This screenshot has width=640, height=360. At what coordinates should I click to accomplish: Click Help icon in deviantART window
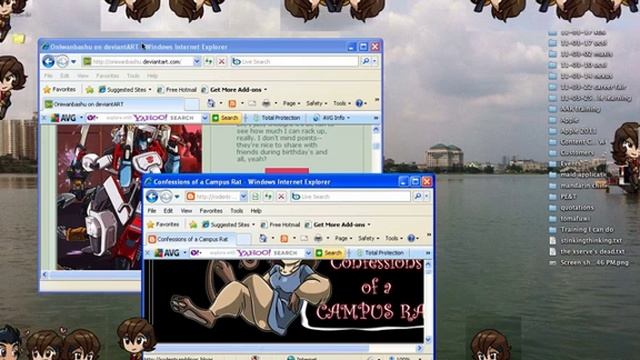(x=360, y=103)
